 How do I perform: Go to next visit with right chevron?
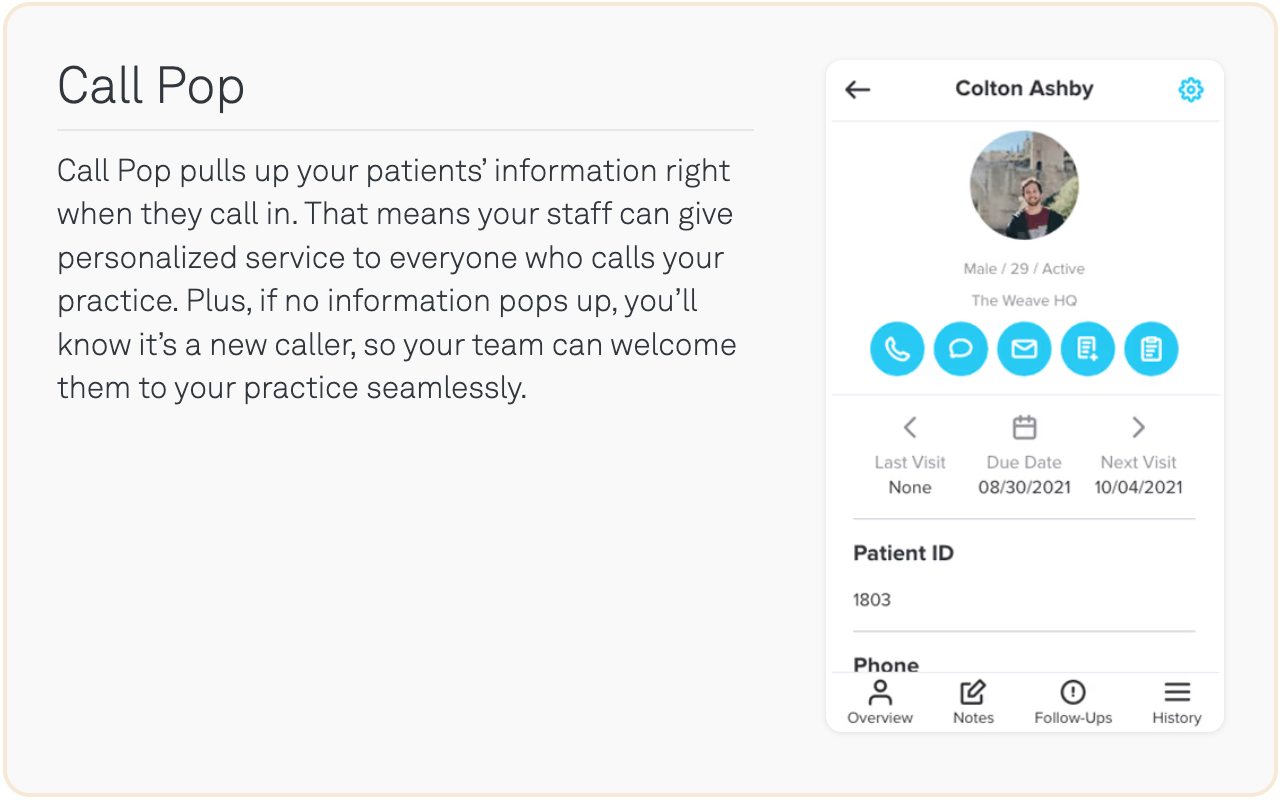1138,428
